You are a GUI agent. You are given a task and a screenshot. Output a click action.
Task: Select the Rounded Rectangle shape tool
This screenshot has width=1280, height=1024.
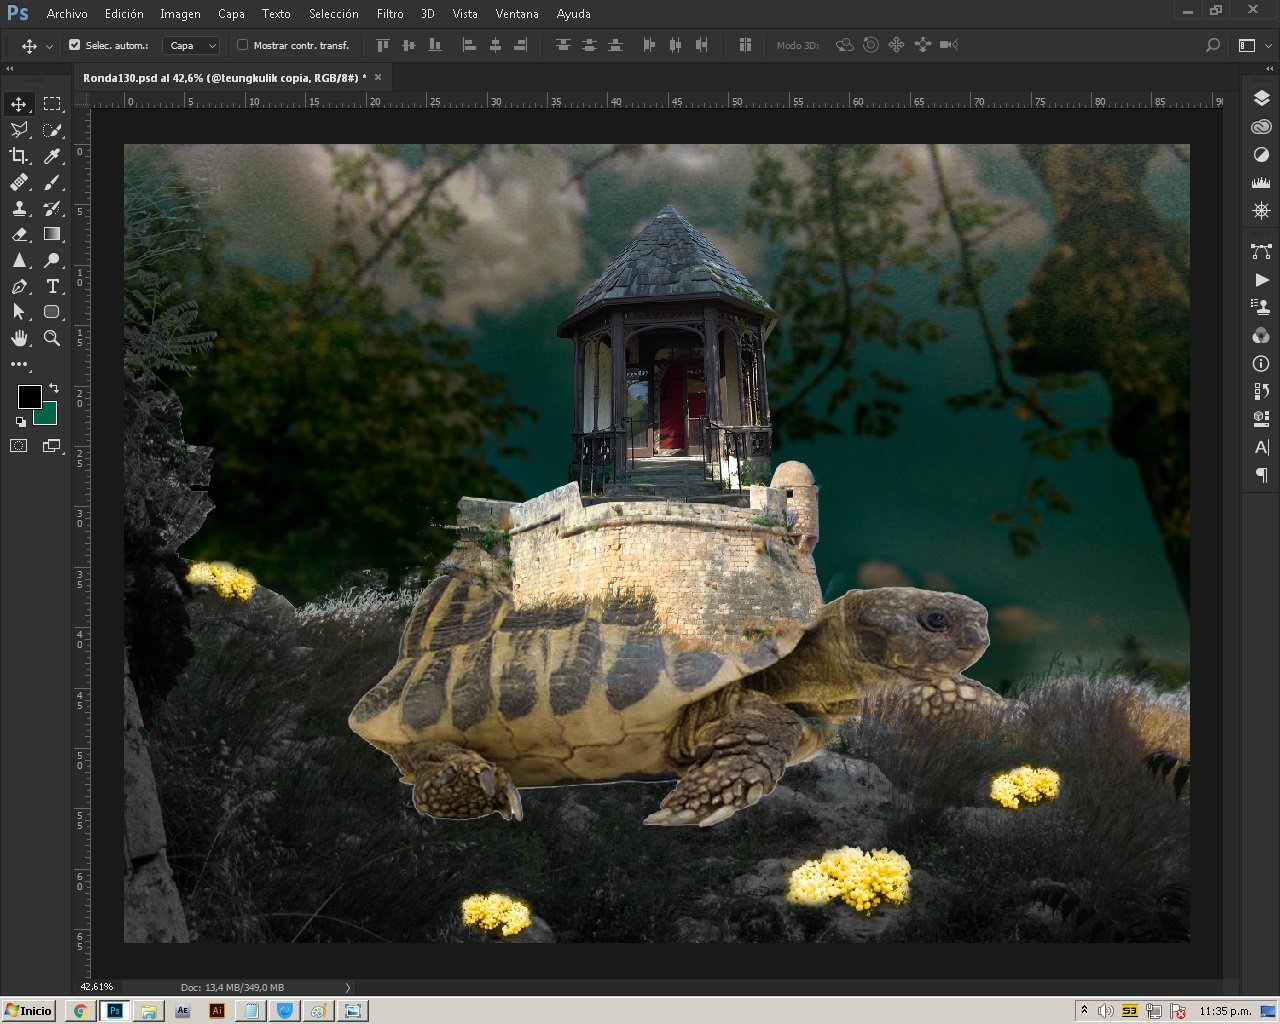(x=52, y=312)
